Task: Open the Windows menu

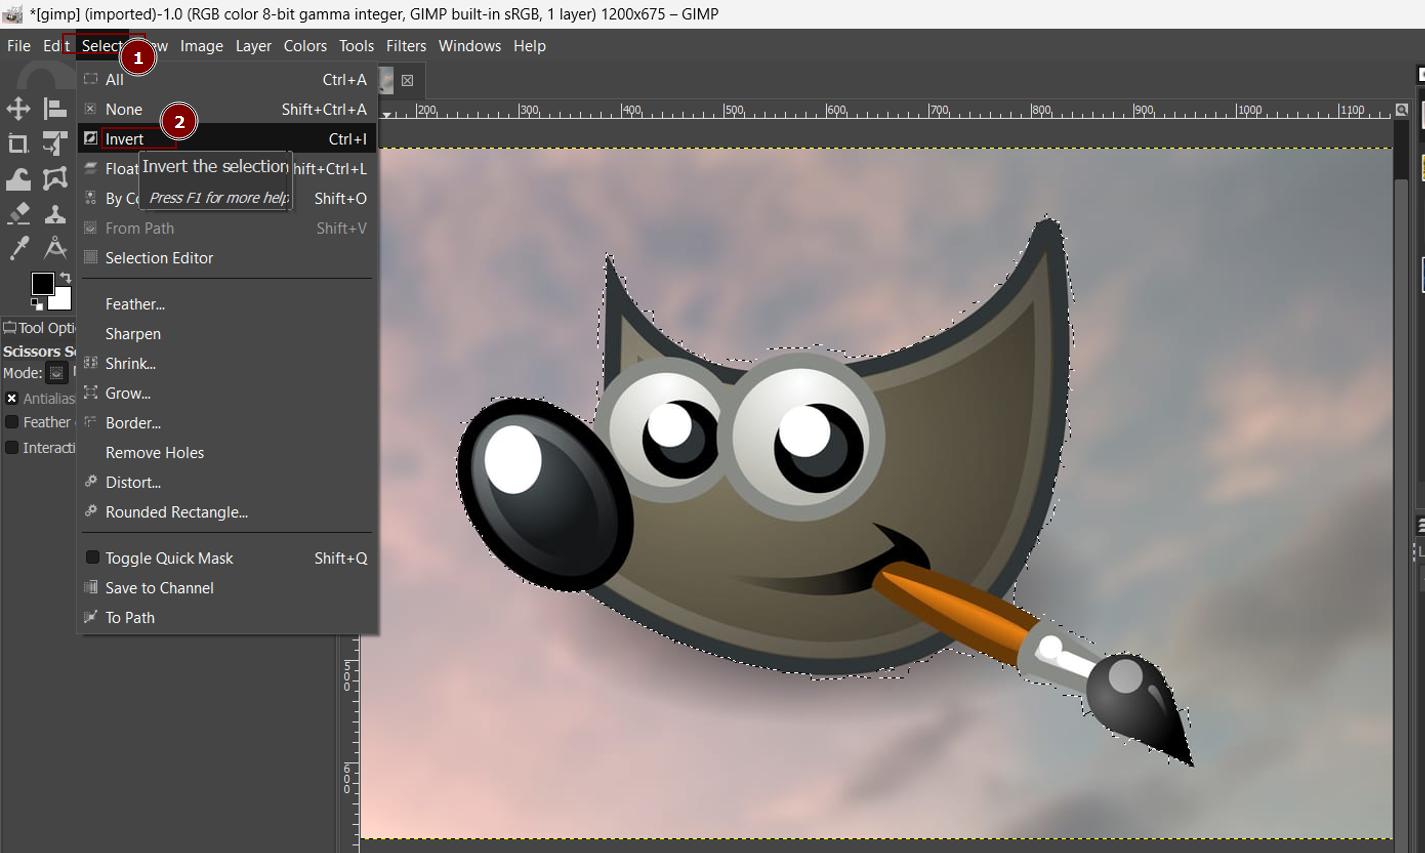Action: pos(470,46)
